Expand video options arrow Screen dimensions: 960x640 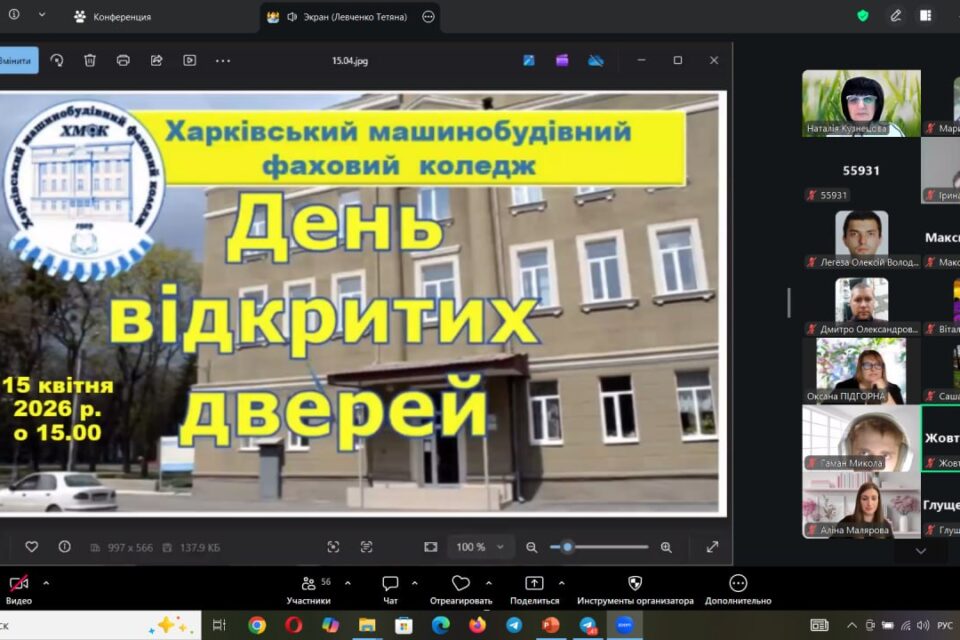[x=46, y=584]
